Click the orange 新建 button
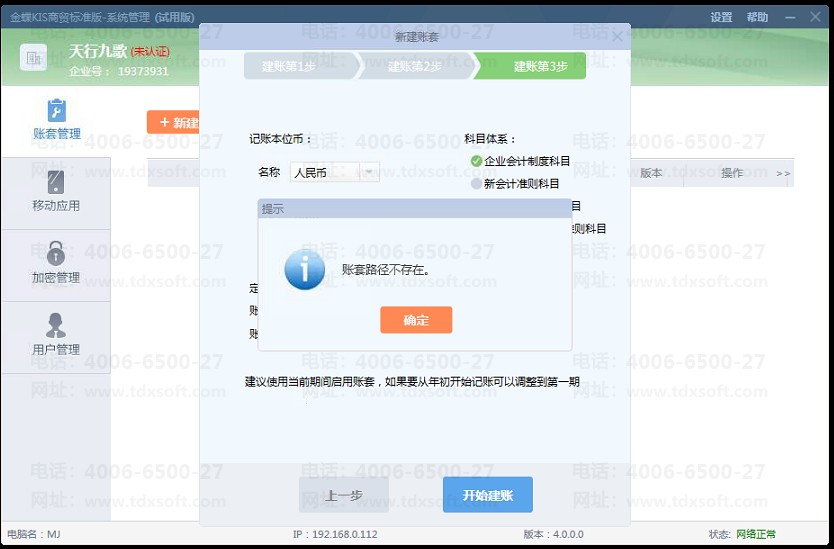 pos(174,123)
